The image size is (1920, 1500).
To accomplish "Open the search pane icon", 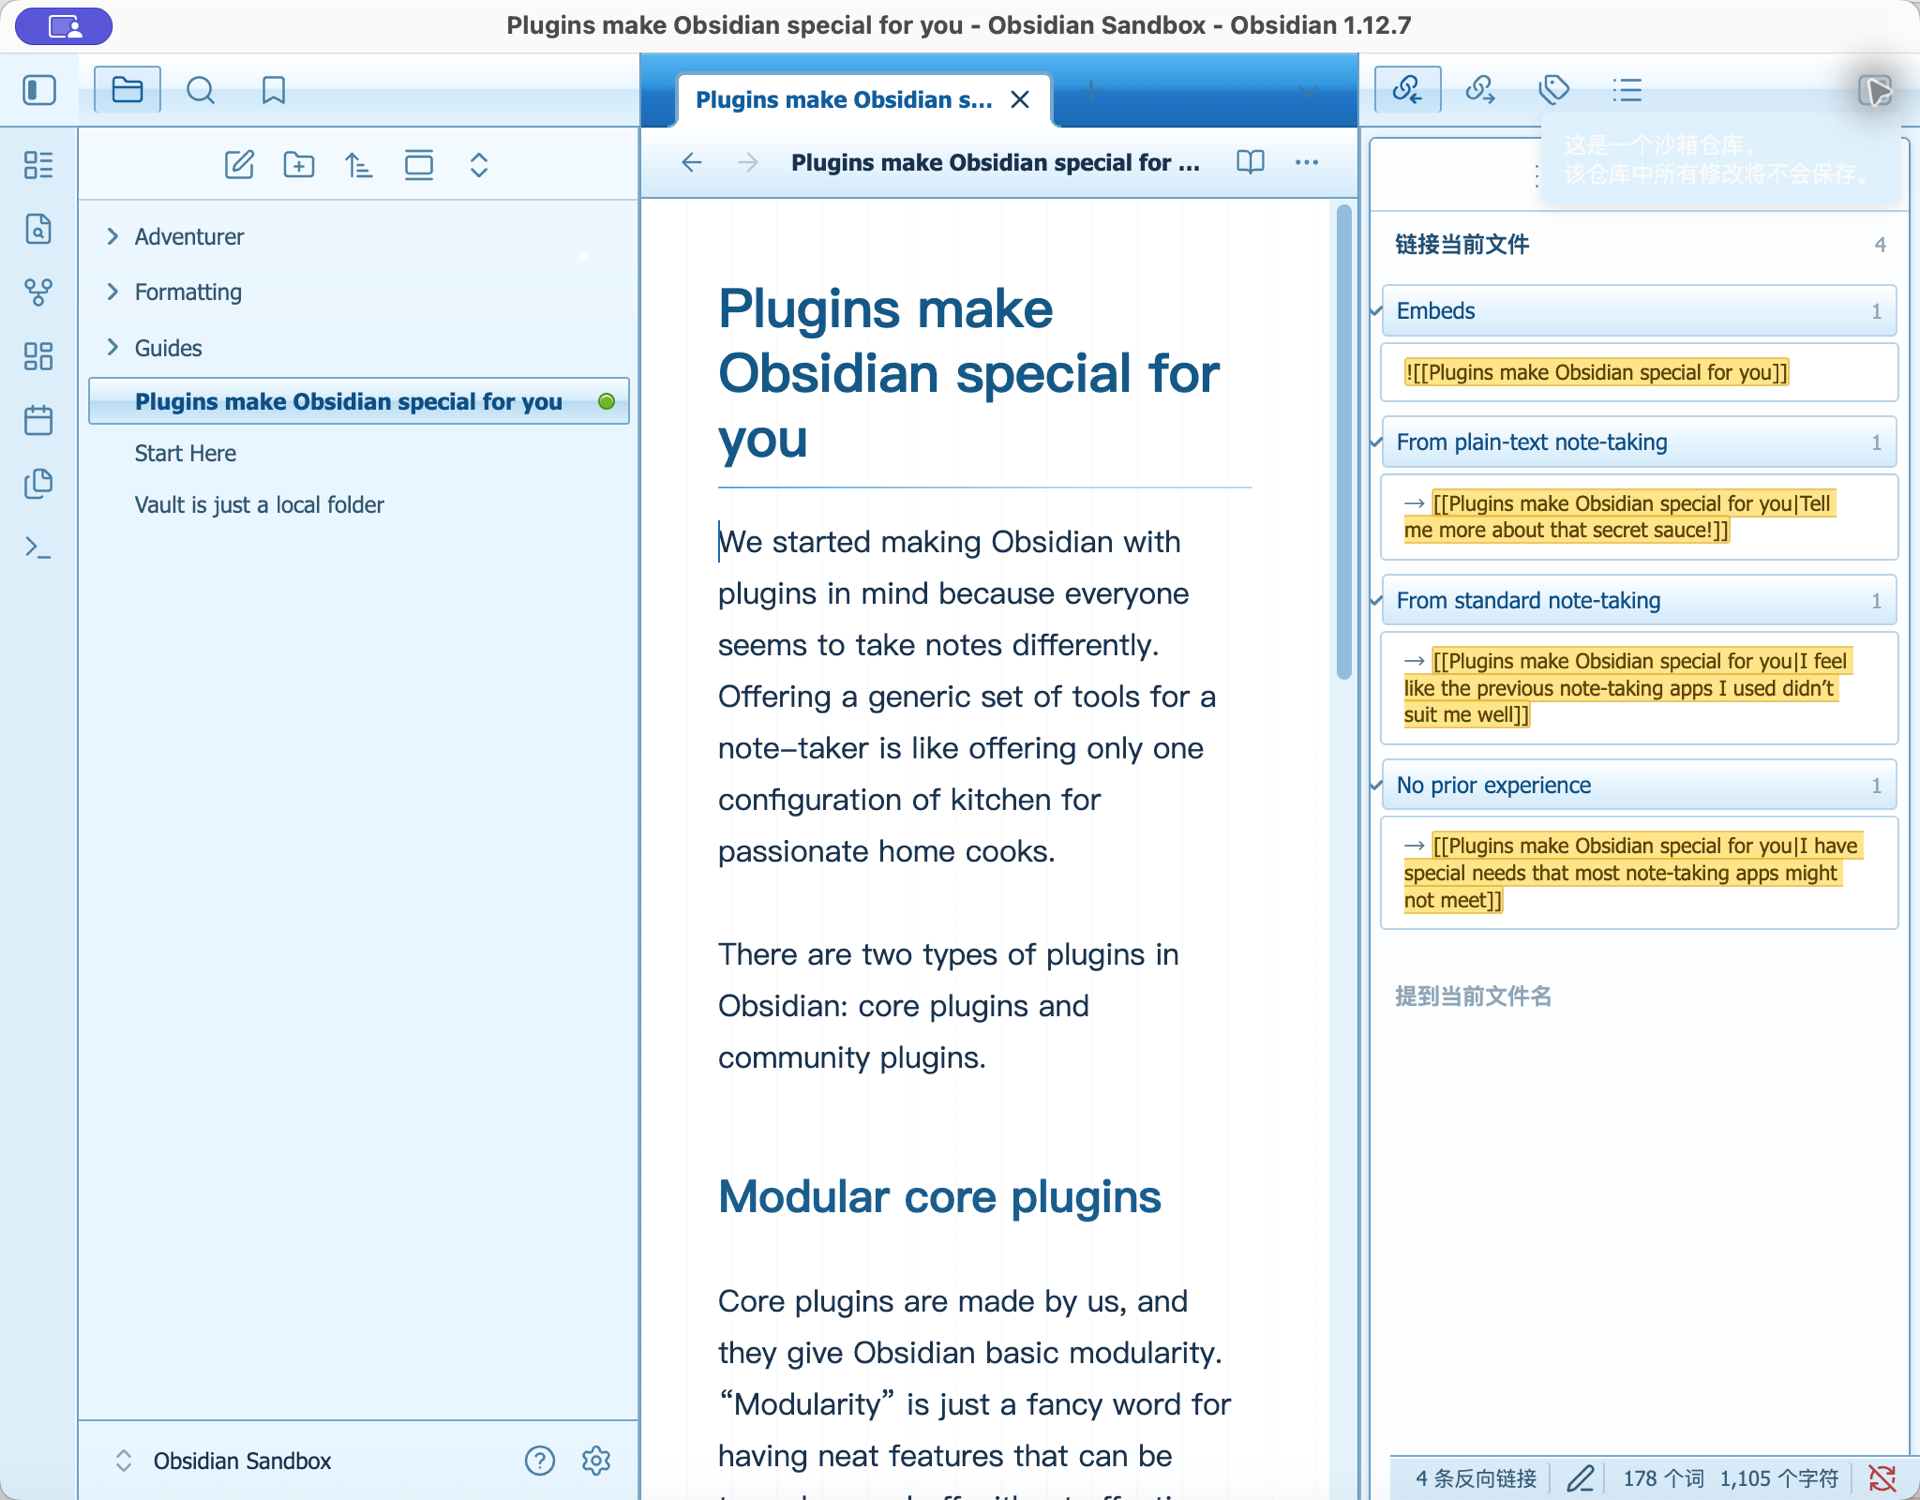I will click(x=200, y=90).
